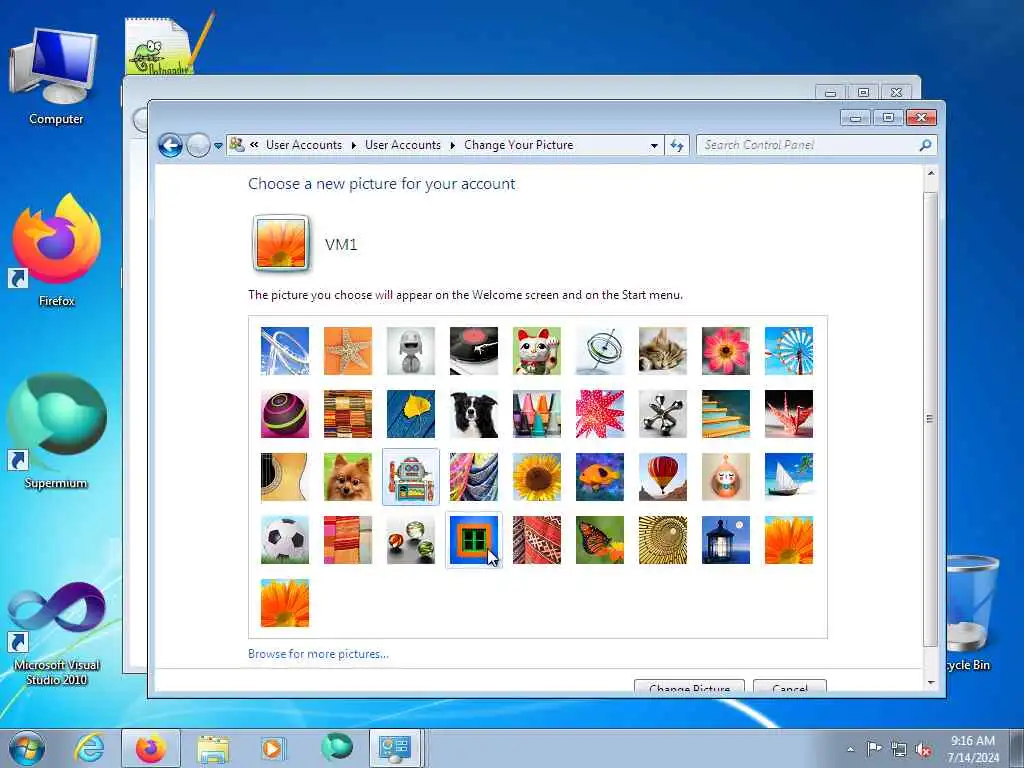Pick the monarch butterfly picture

click(x=600, y=540)
